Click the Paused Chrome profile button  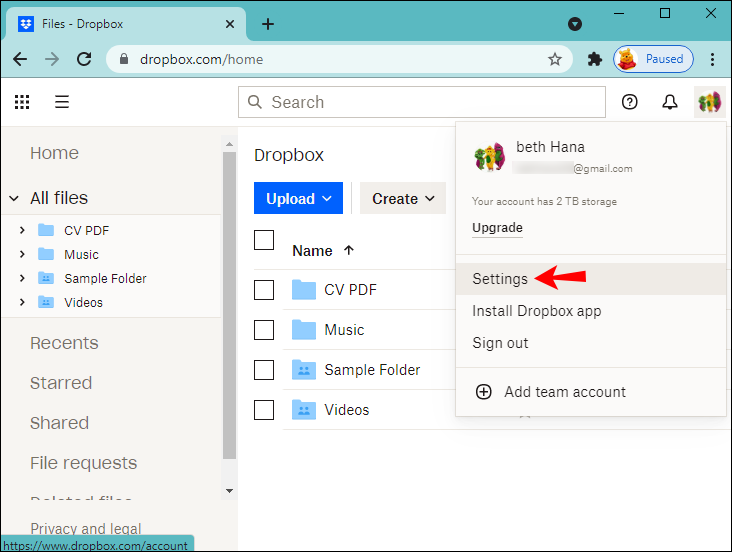click(653, 59)
